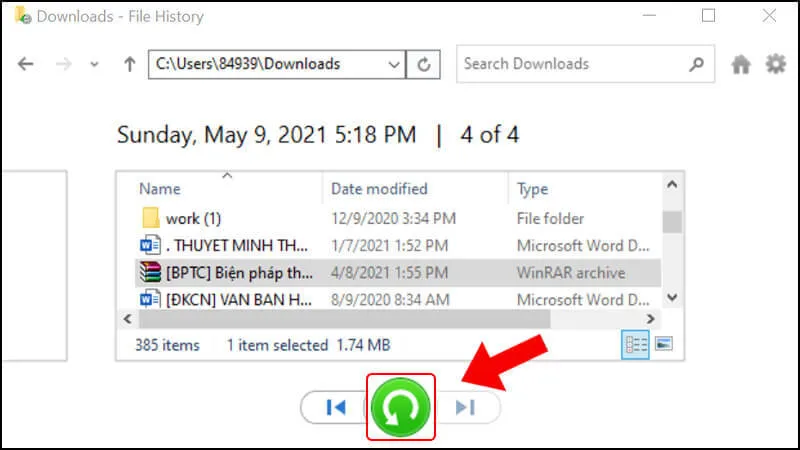The width and height of the screenshot is (800, 450).
Task: Click the vertical scrollbar thumb
Action: [x=672, y=222]
